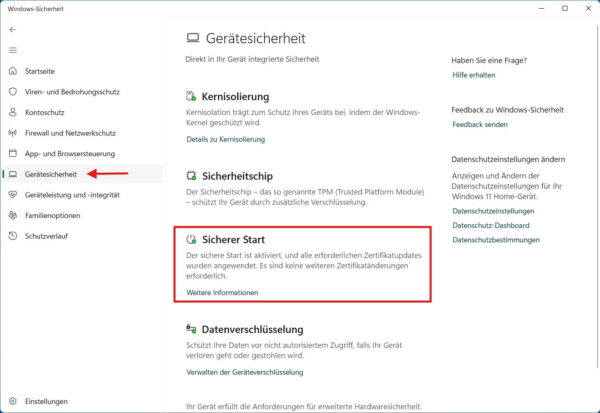This screenshot has width=600, height=413.
Task: Open Startseite in the sidebar
Action: [40, 71]
